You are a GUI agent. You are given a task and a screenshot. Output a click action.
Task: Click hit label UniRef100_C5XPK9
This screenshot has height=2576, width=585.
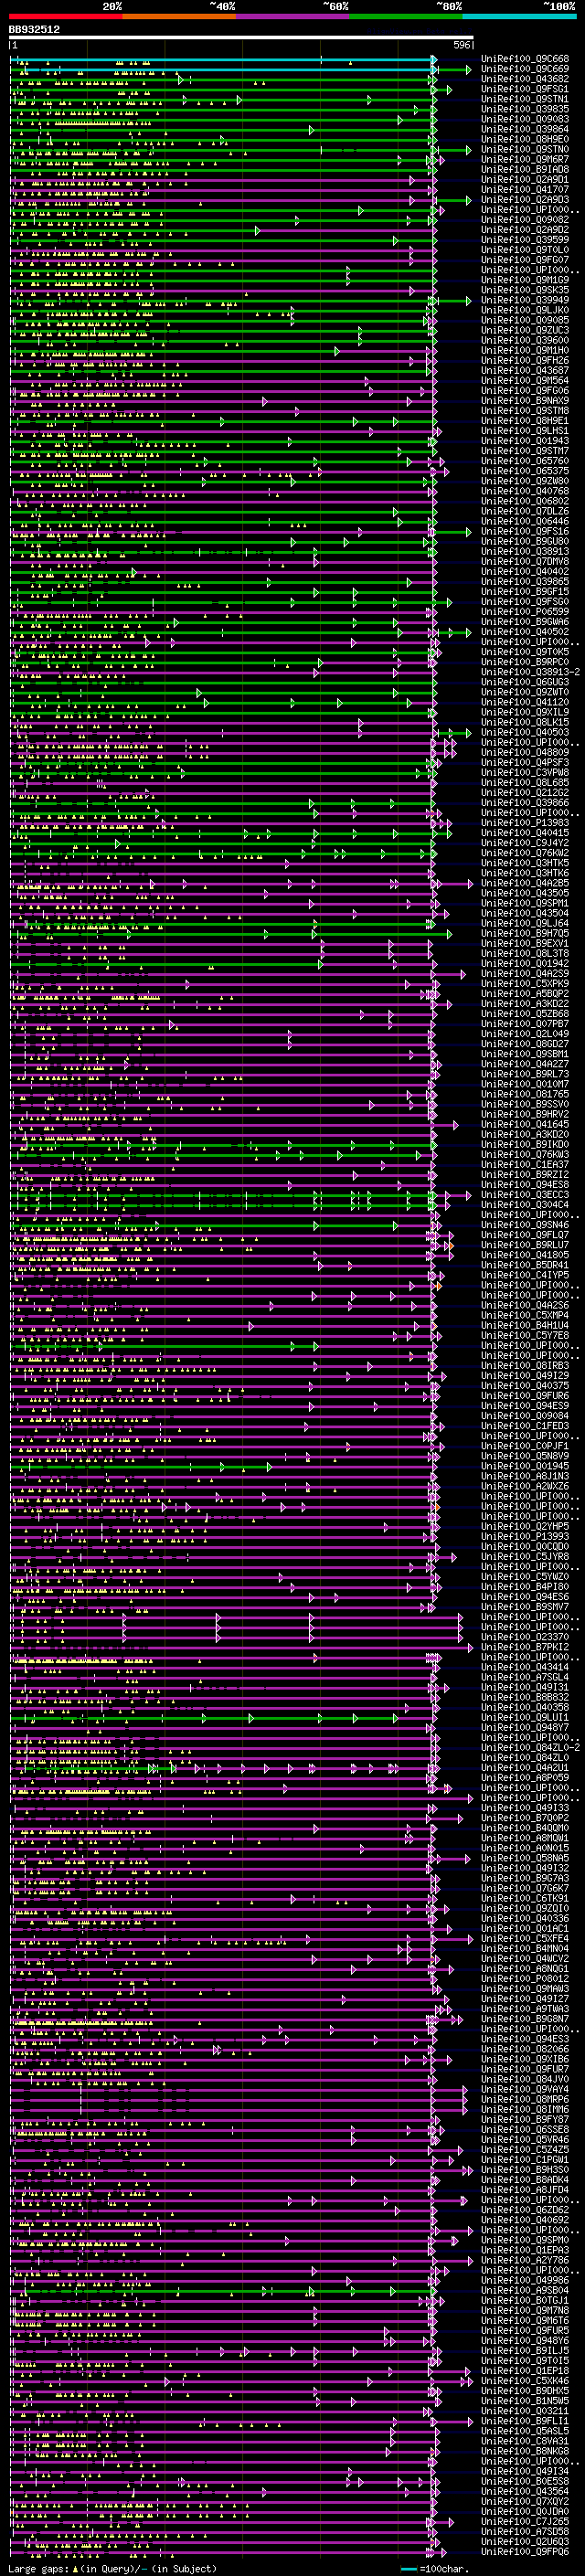[525, 983]
